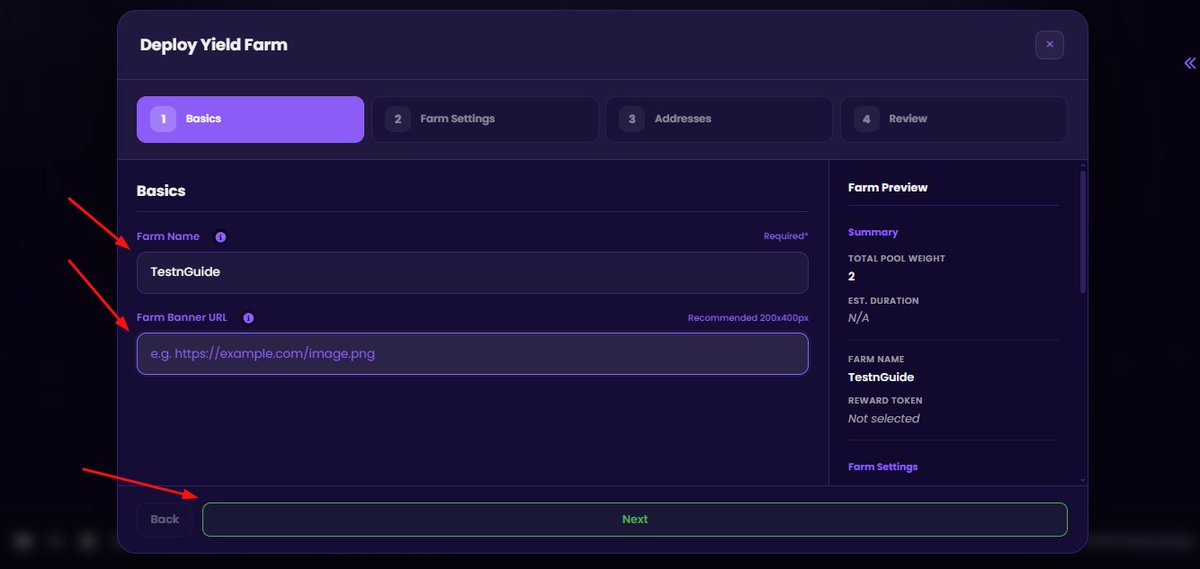Click Farm Settings section in preview panel
This screenshot has height=569, width=1200.
tap(883, 467)
